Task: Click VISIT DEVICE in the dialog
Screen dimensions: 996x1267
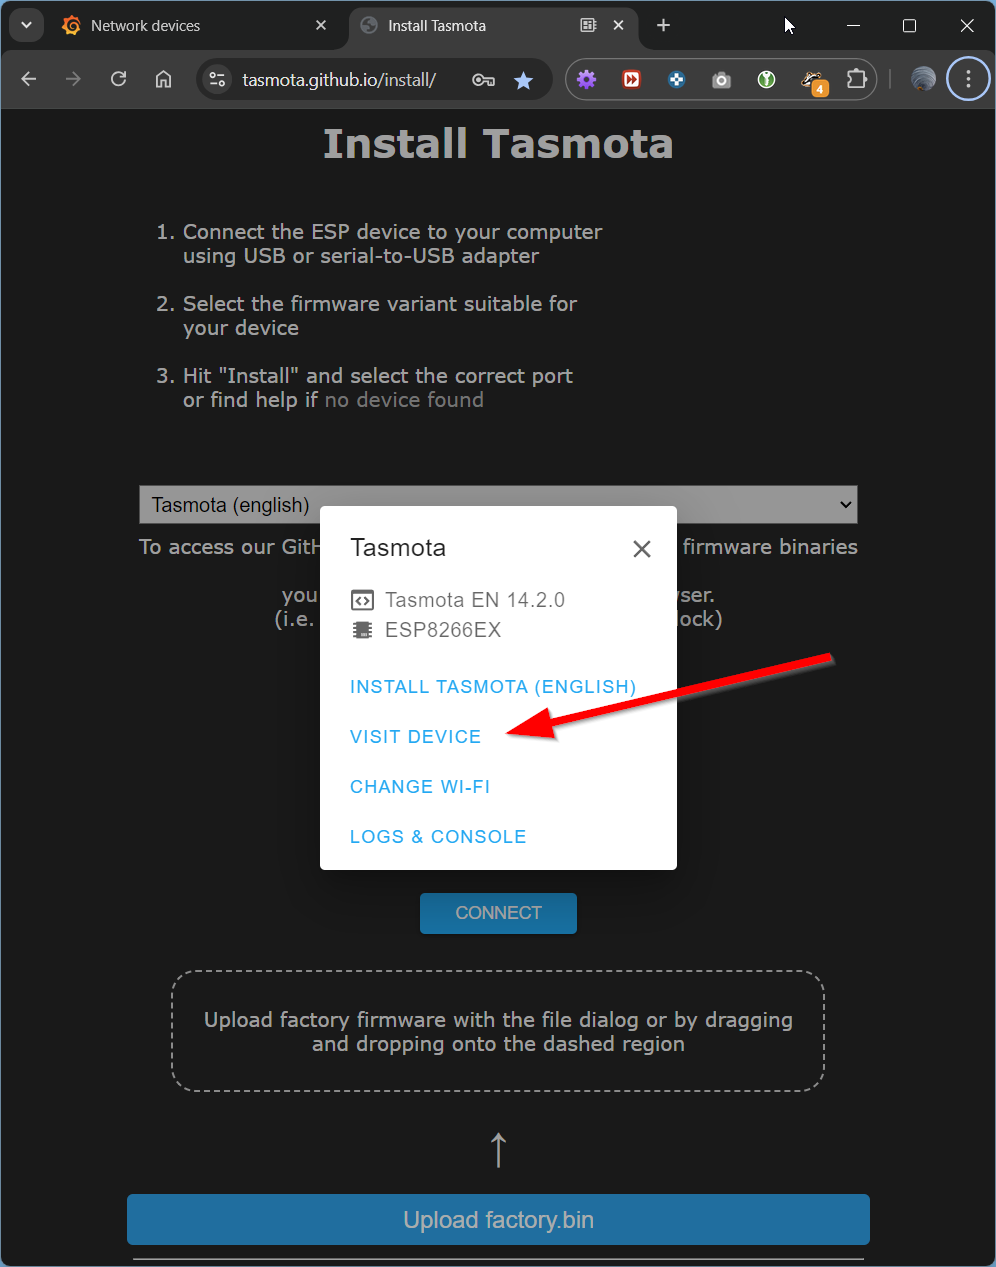Action: click(x=415, y=737)
